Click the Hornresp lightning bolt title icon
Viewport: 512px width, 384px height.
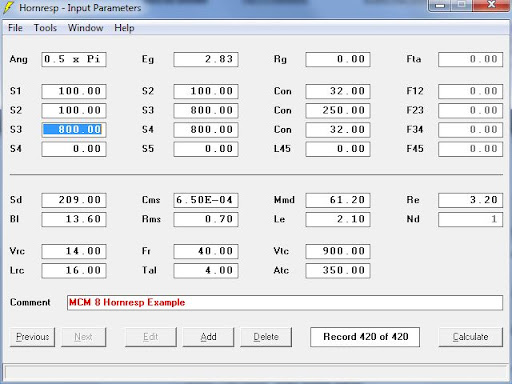coord(9,8)
